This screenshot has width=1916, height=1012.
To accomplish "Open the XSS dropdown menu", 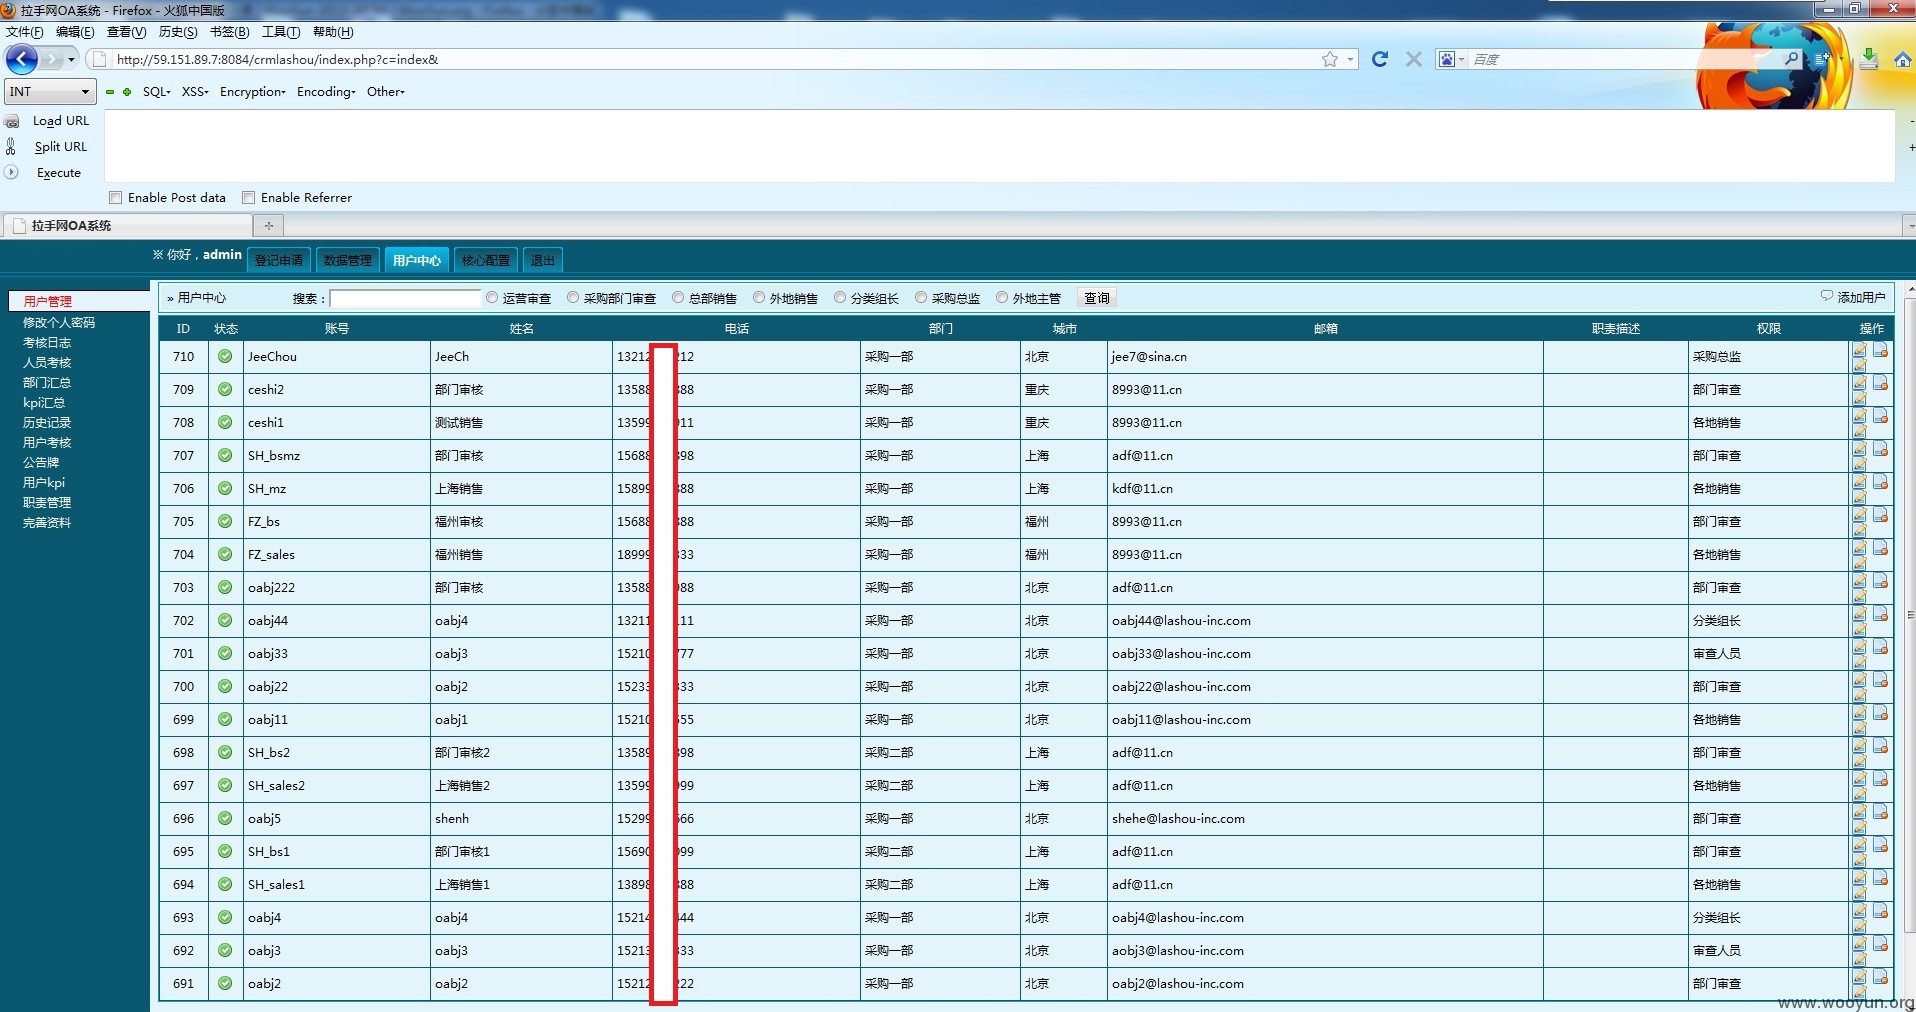I will (x=195, y=92).
